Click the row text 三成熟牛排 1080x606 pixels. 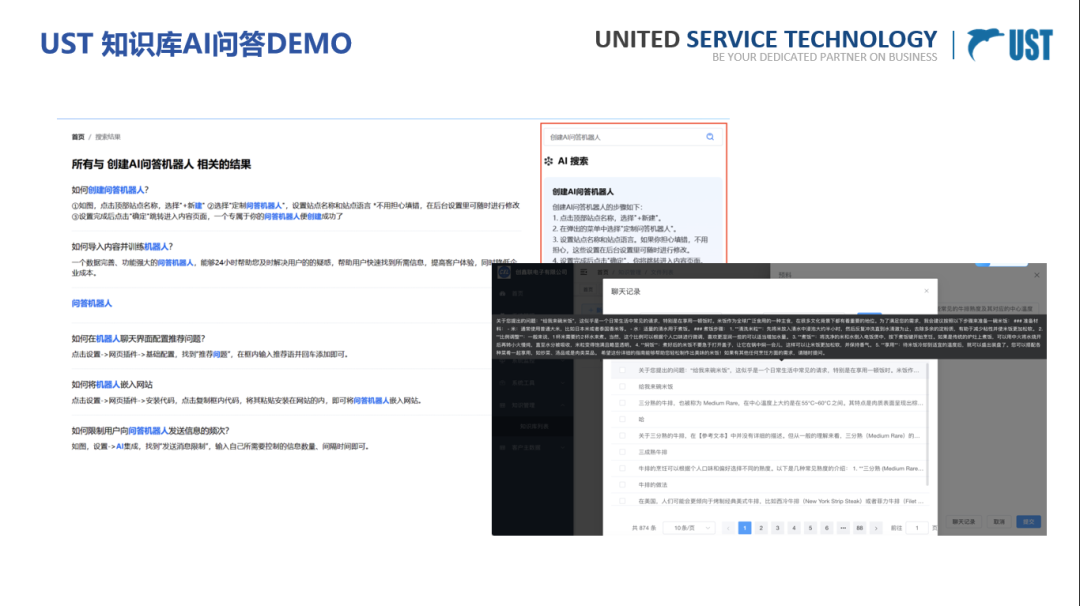[x=653, y=452]
